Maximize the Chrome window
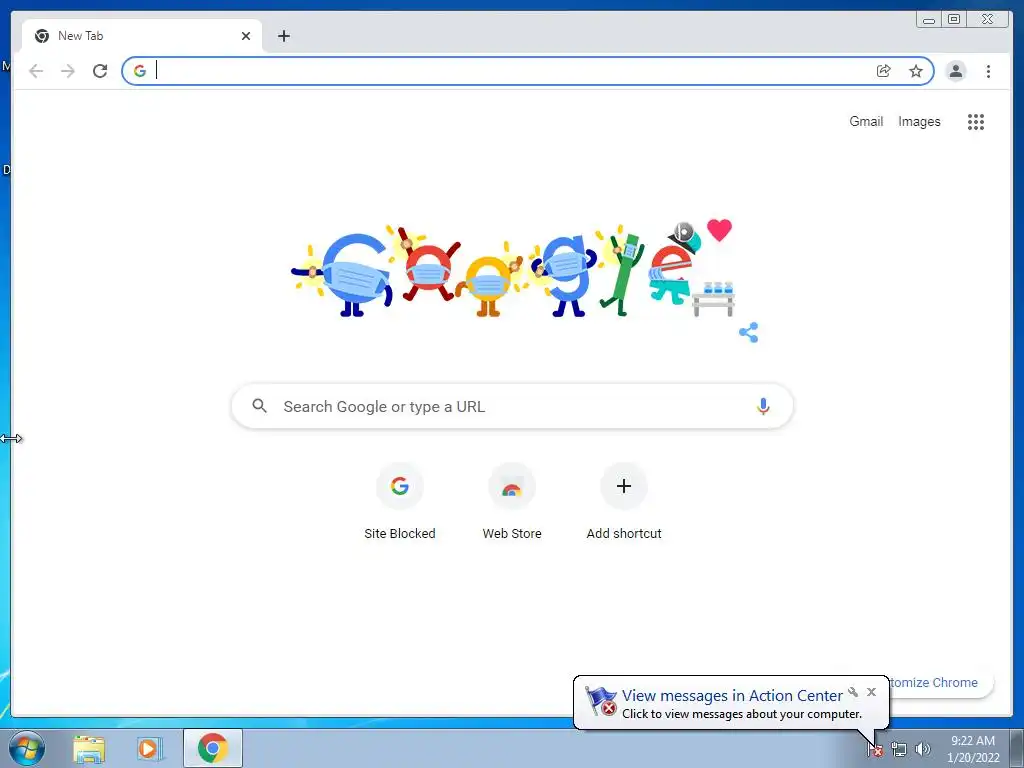 coord(953,20)
